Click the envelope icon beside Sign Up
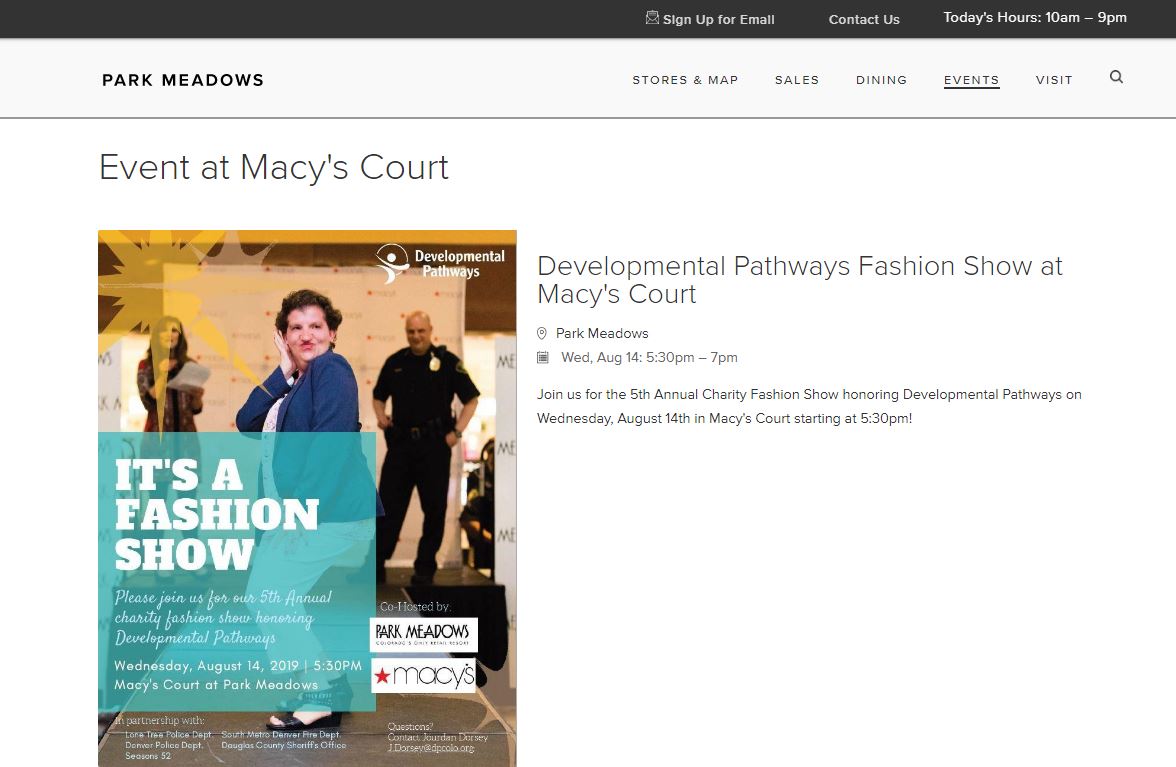The image size is (1176, 767). click(x=652, y=18)
